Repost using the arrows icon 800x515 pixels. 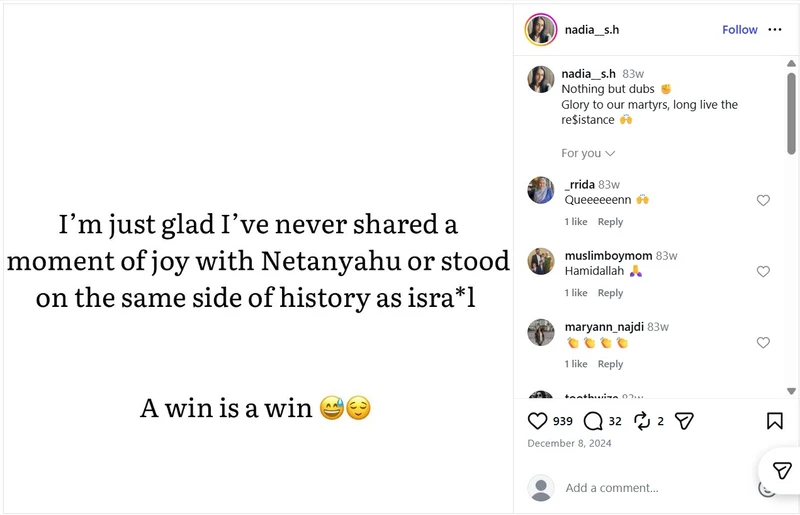click(642, 421)
